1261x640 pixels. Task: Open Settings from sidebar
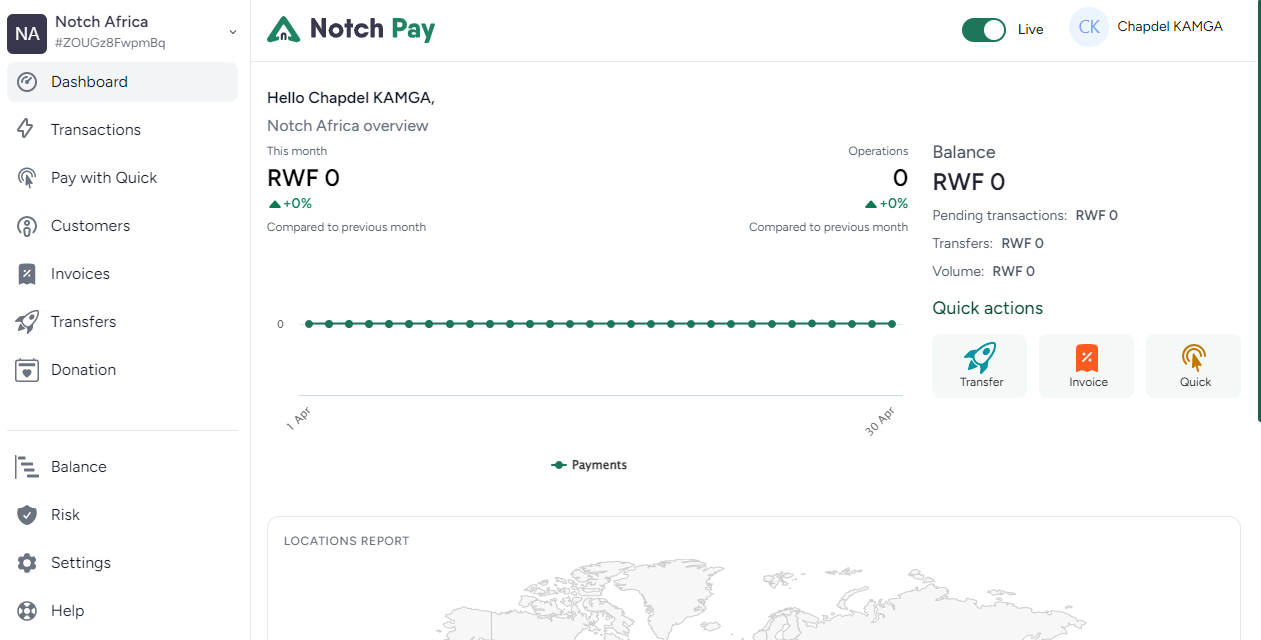(122, 563)
